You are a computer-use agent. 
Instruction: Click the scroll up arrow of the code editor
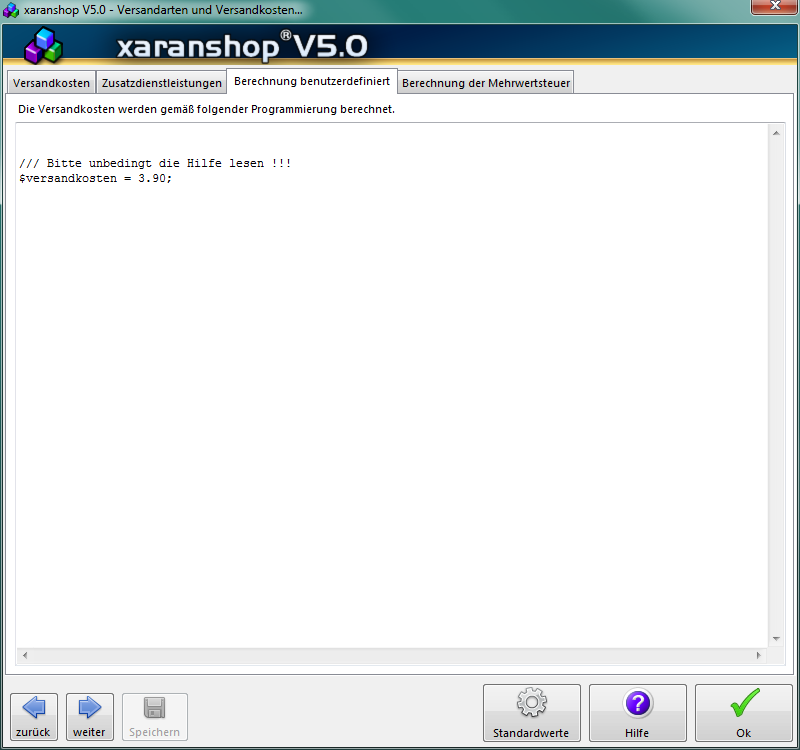point(776,133)
